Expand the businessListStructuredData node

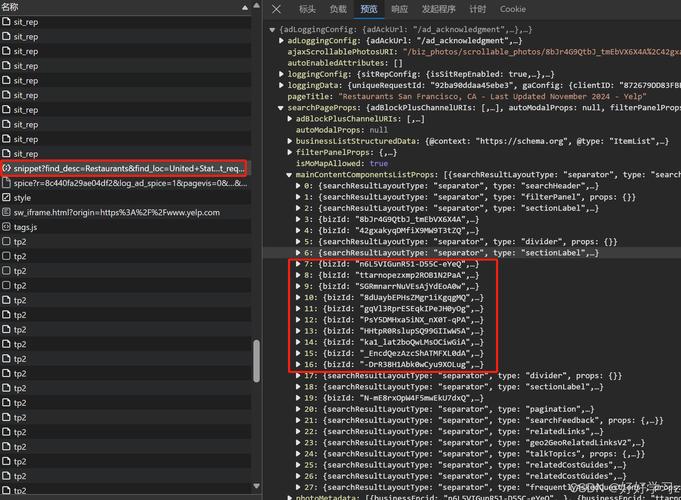point(290,141)
